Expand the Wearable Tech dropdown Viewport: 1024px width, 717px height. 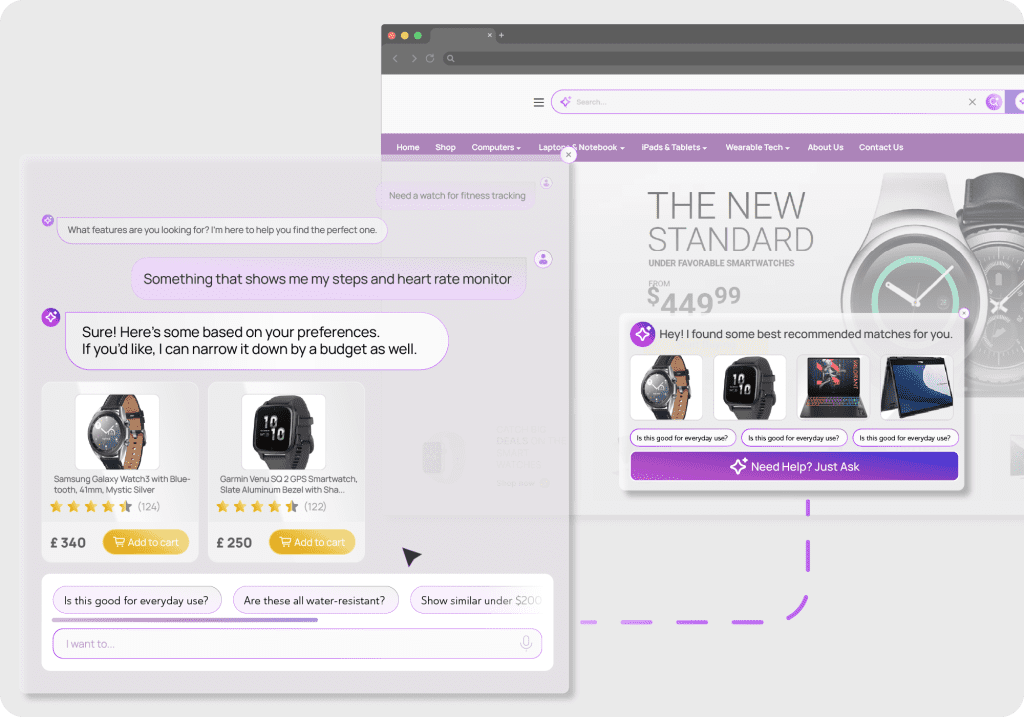(758, 148)
